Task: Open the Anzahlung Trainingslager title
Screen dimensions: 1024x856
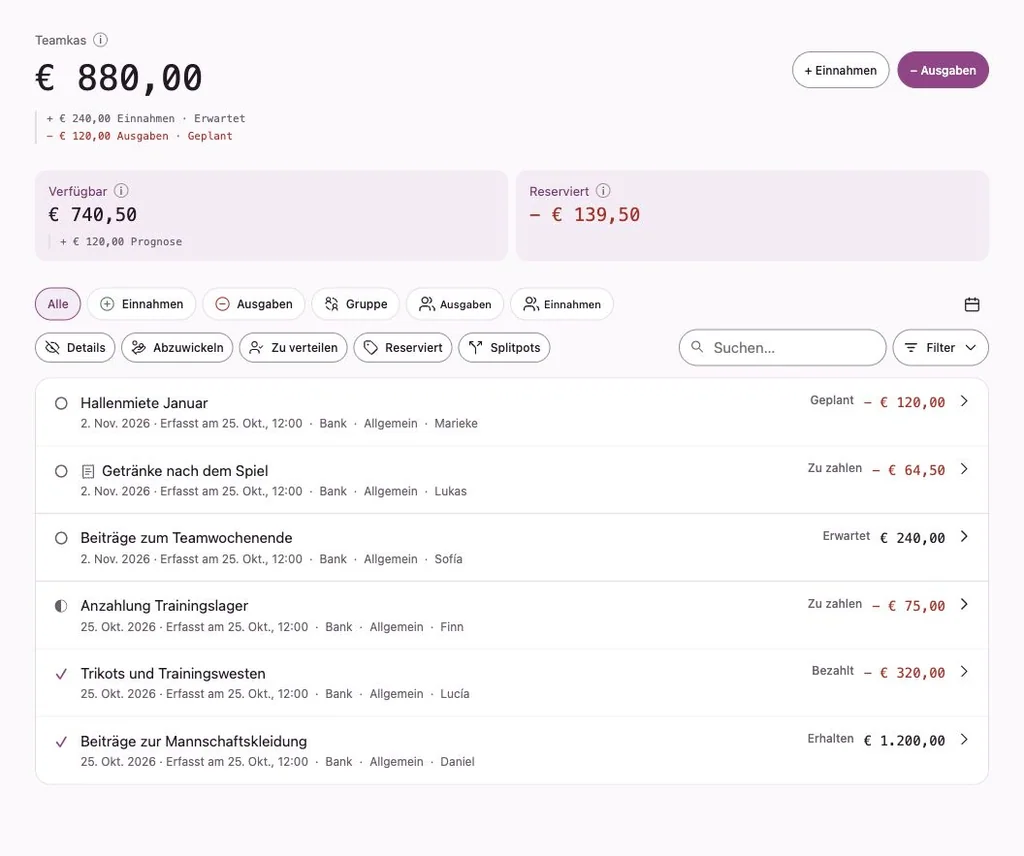Action: tap(165, 606)
